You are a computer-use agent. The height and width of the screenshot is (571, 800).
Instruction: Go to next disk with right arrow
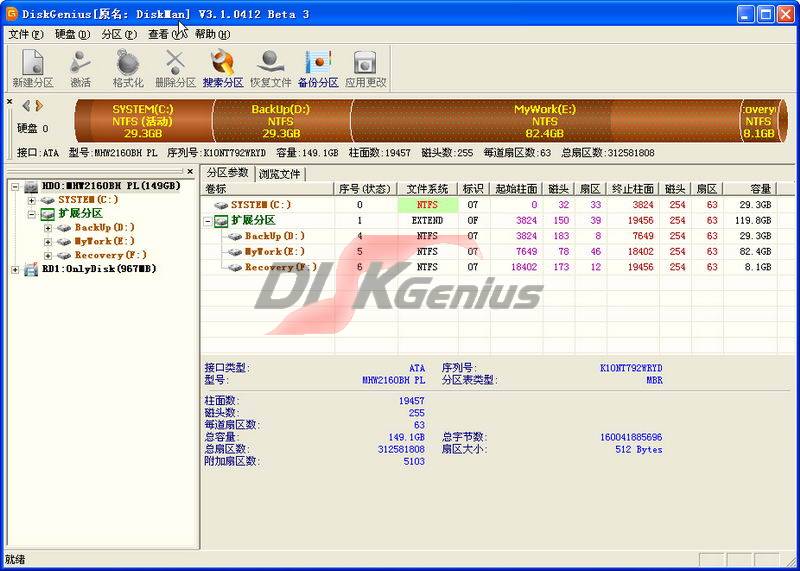coord(39,106)
